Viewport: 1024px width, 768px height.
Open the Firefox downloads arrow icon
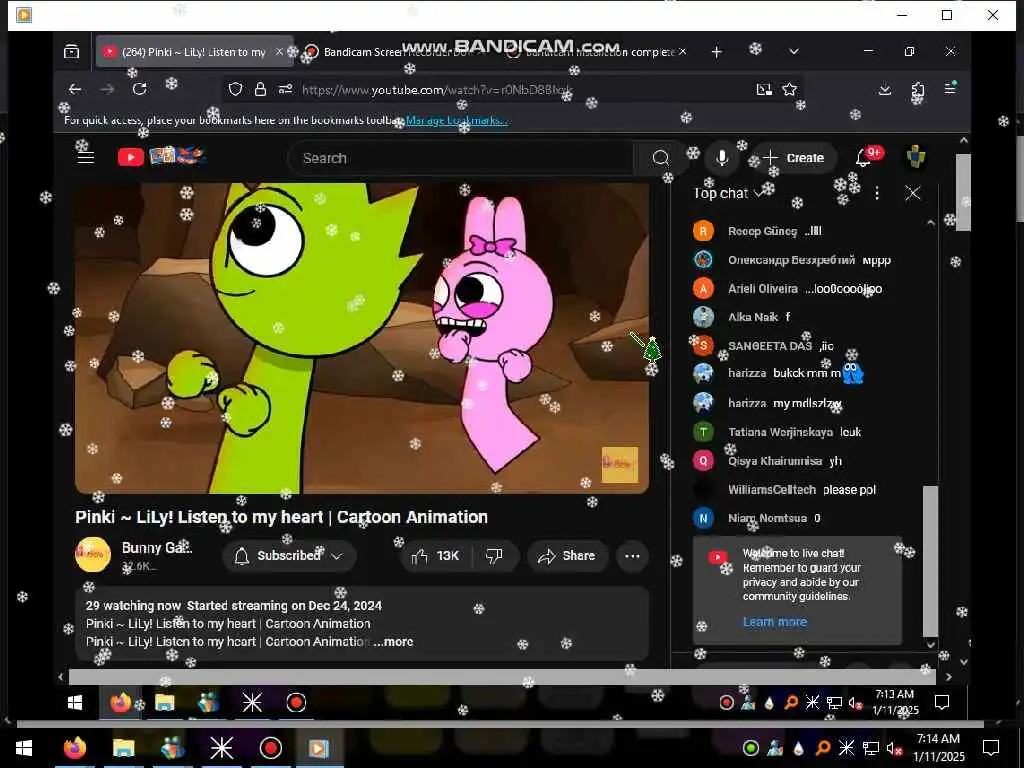(885, 89)
